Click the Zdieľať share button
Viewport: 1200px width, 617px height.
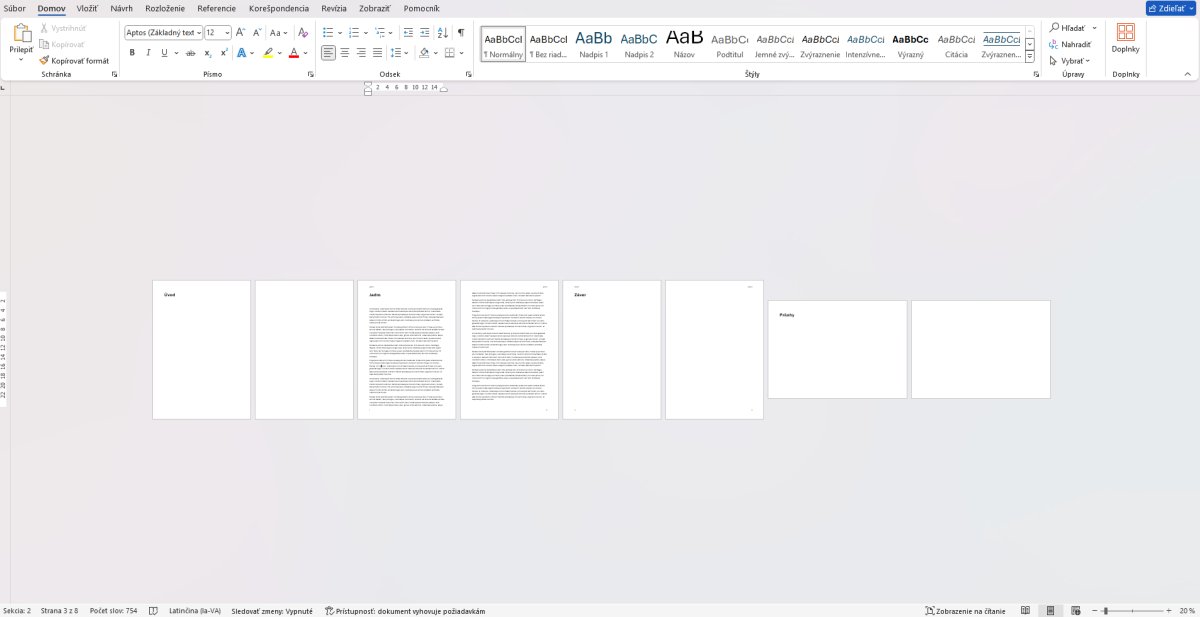(1171, 8)
